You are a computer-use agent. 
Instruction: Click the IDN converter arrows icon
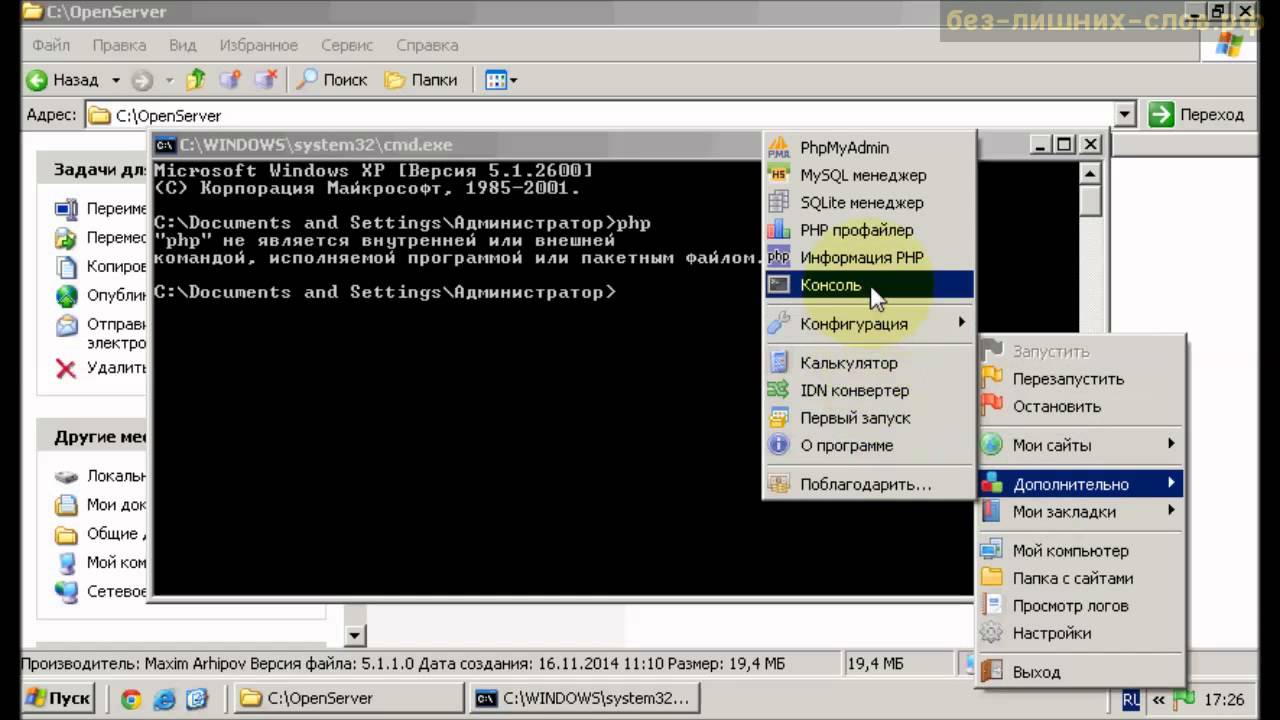[x=779, y=390]
